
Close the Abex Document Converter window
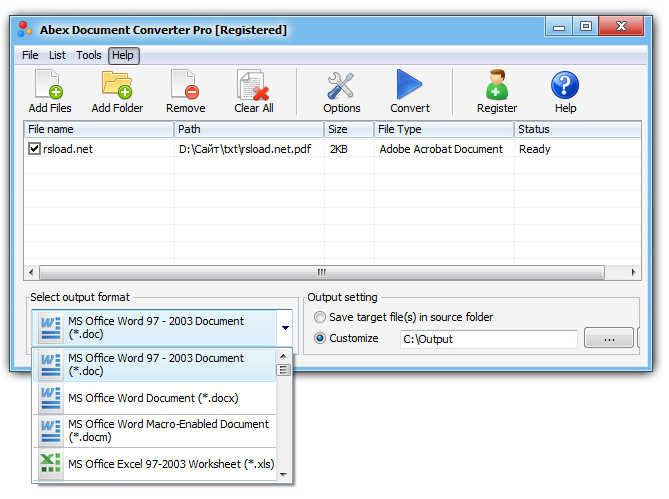pyautogui.click(x=622, y=26)
